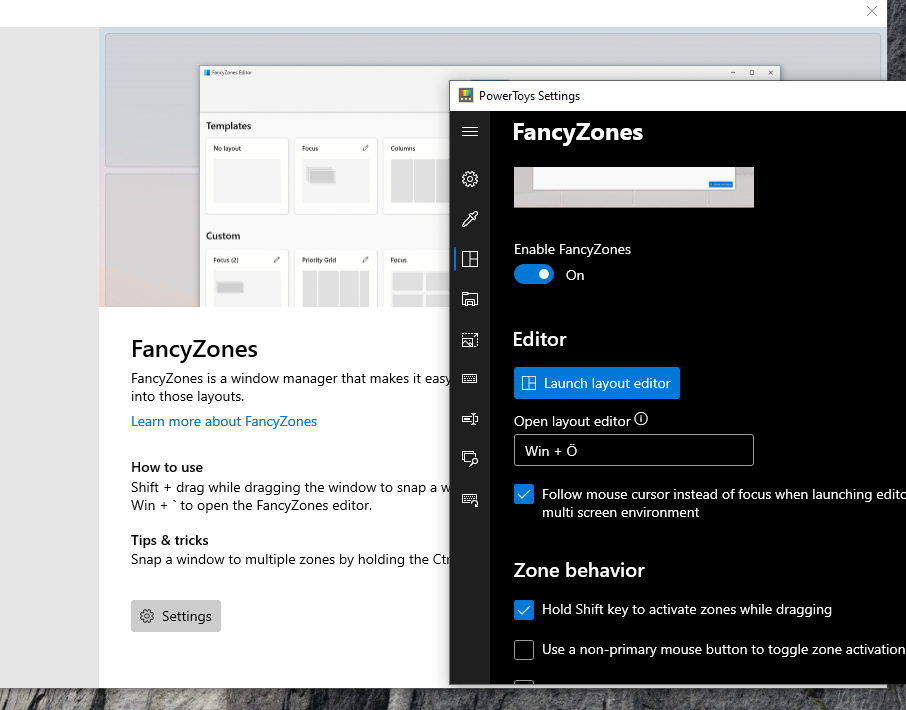906x710 pixels.
Task: Click the Settings button on FancyZones page
Action: [x=175, y=616]
